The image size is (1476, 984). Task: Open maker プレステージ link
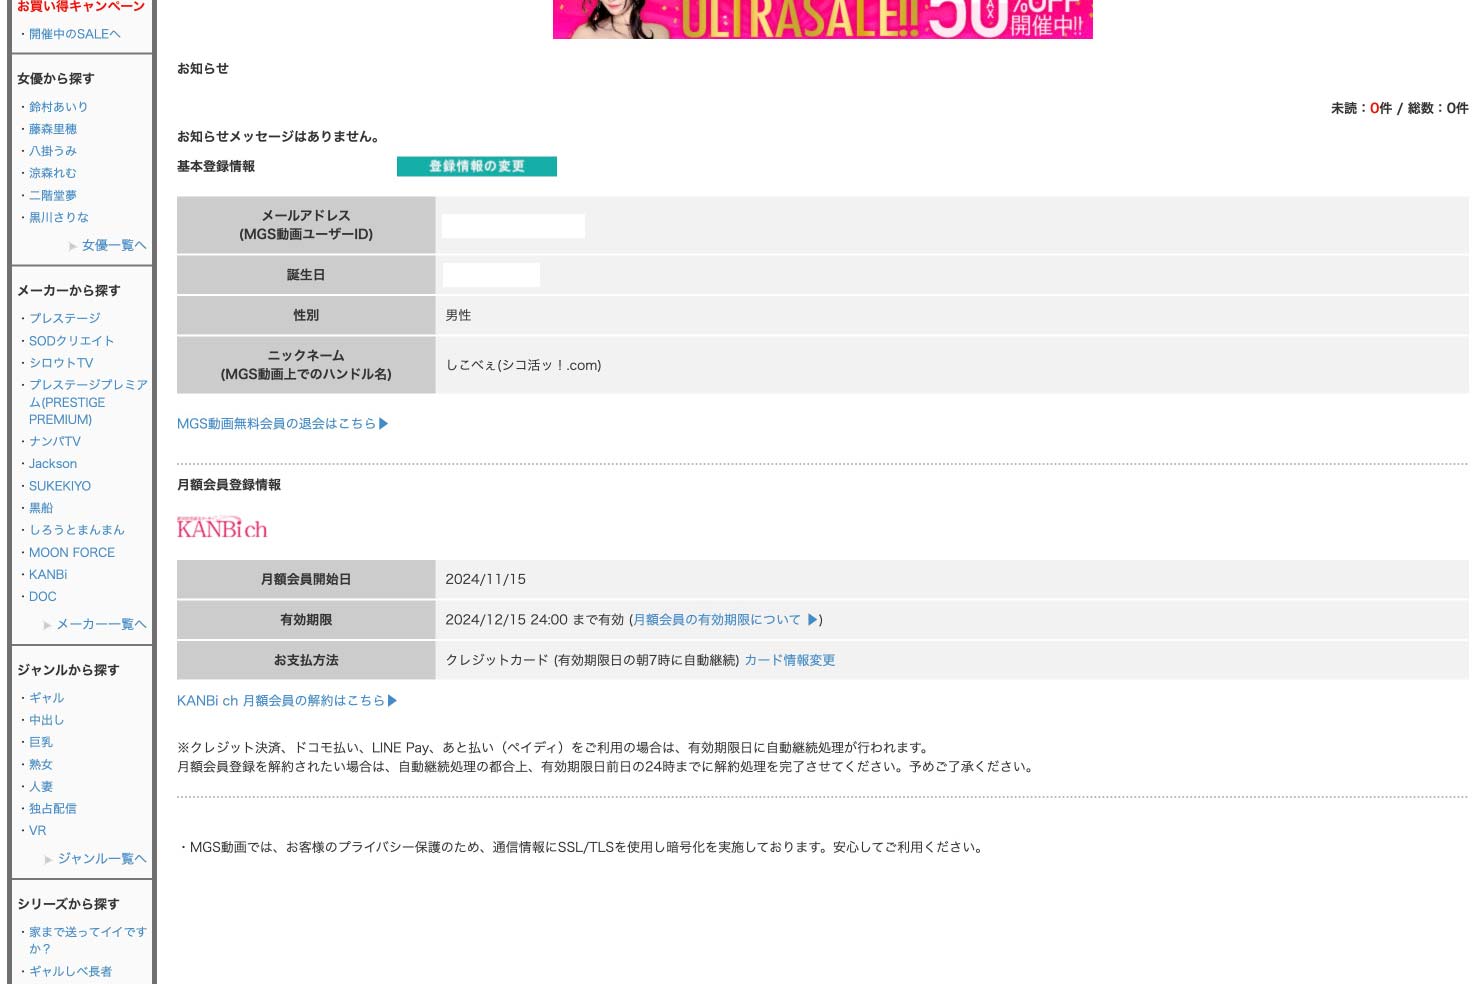point(65,318)
